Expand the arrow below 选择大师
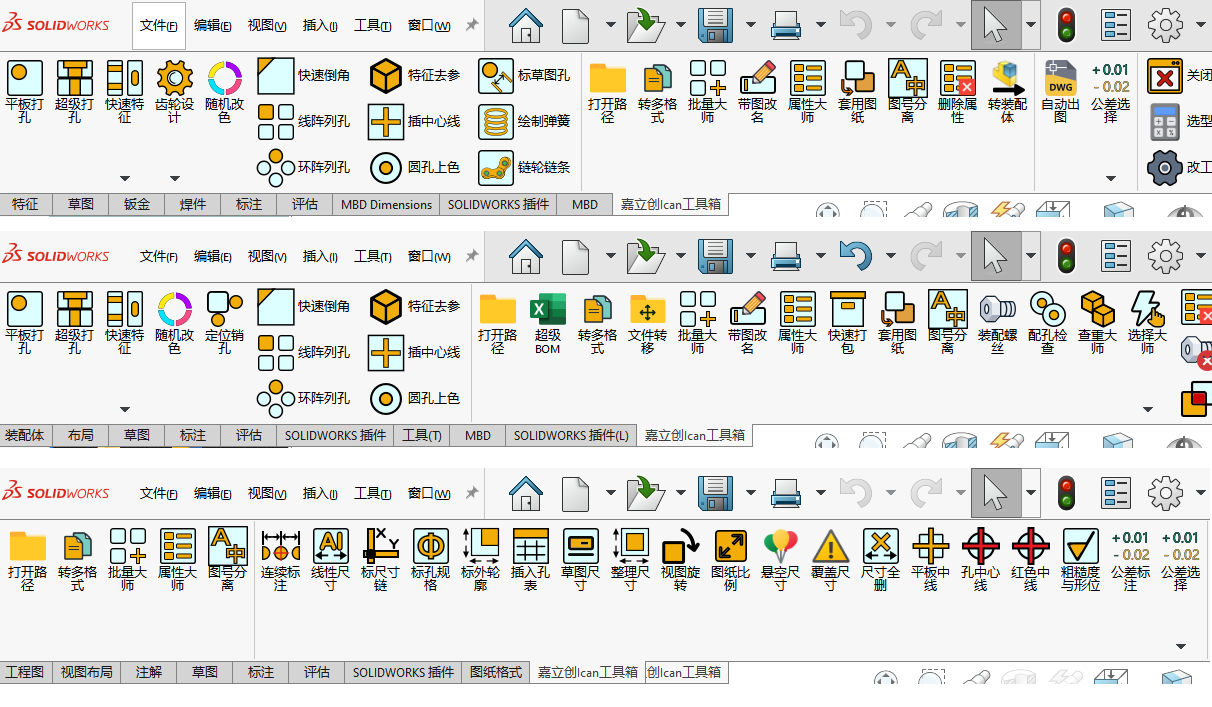 (x=1147, y=410)
